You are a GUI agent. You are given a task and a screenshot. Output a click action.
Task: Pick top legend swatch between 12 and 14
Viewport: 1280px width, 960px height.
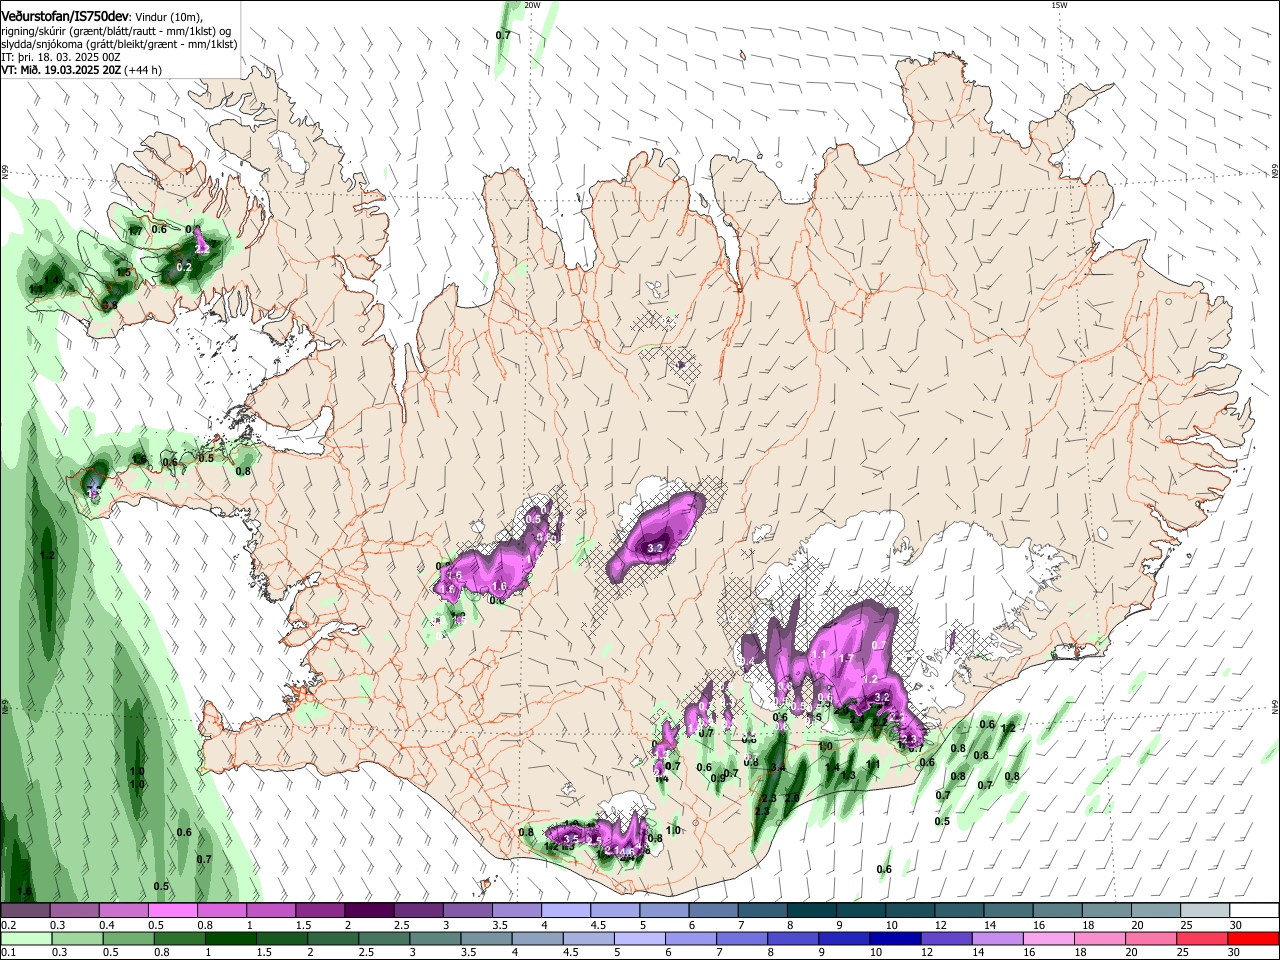pos(960,911)
